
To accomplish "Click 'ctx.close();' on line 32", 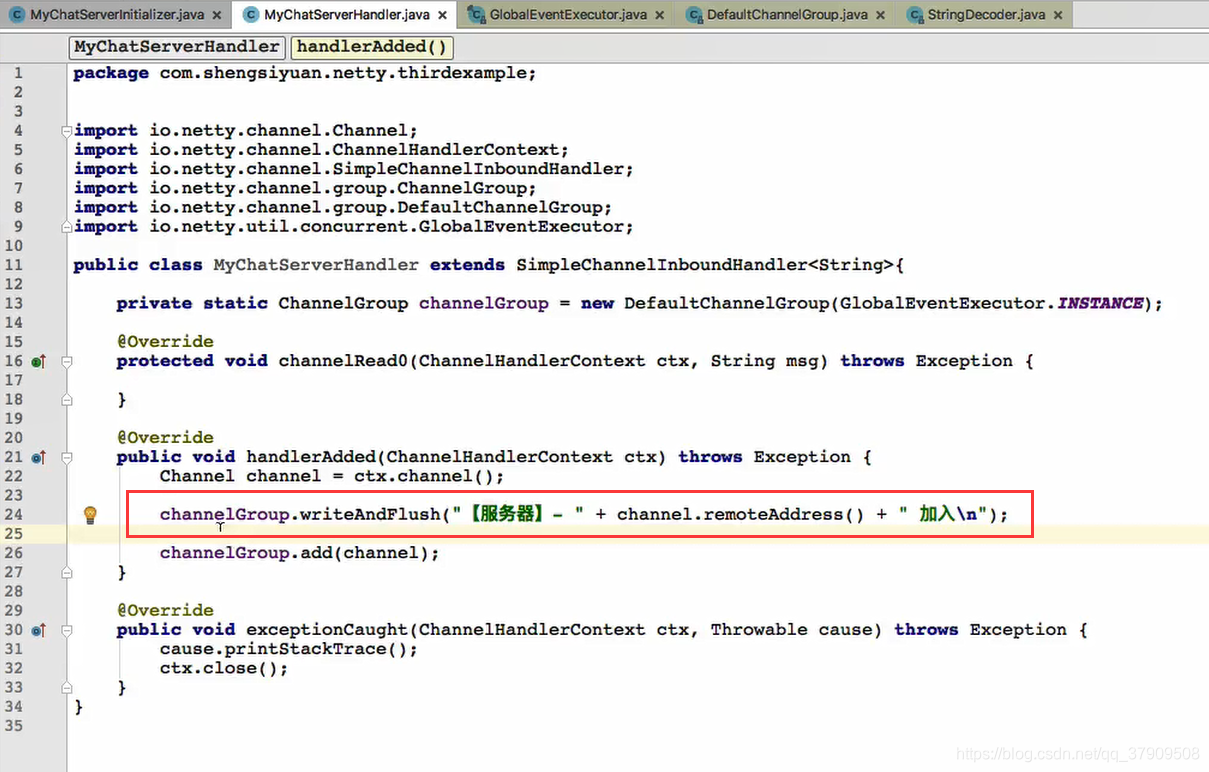I will click(x=224, y=668).
